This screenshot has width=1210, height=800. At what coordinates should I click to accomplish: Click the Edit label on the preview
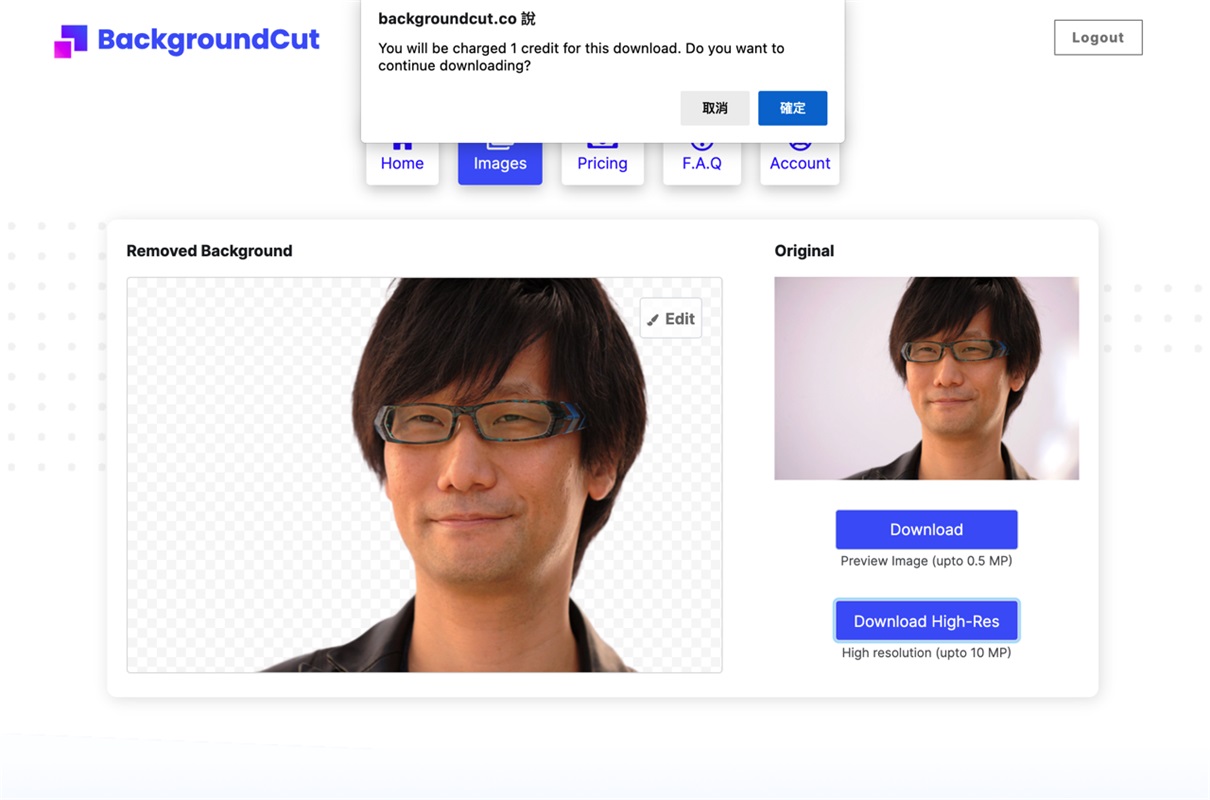coord(680,319)
